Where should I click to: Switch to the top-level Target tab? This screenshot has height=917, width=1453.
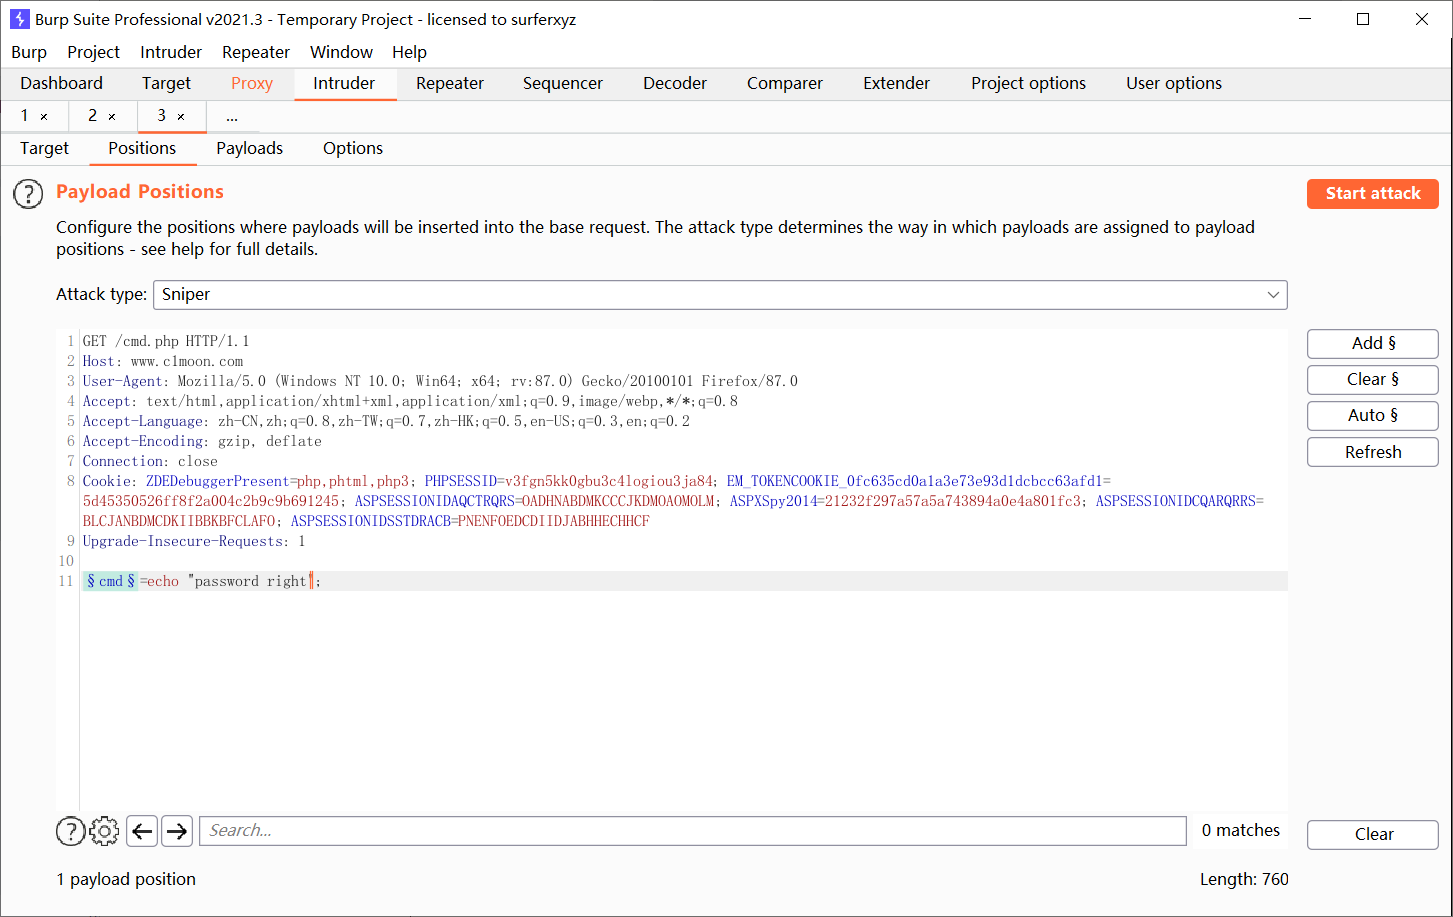(166, 84)
